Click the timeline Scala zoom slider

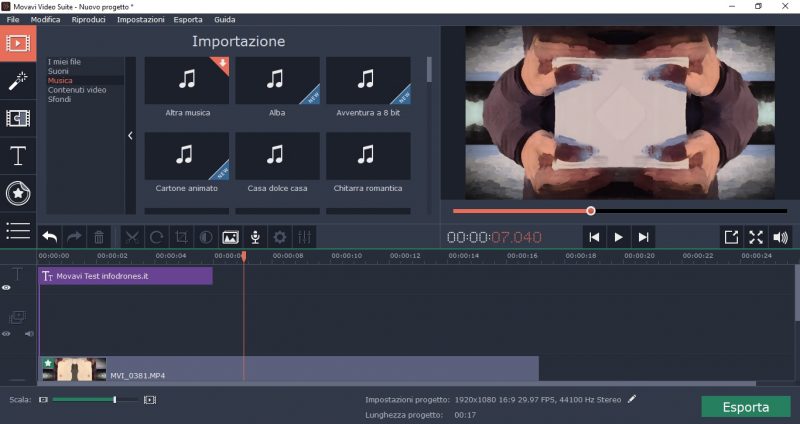coord(95,400)
